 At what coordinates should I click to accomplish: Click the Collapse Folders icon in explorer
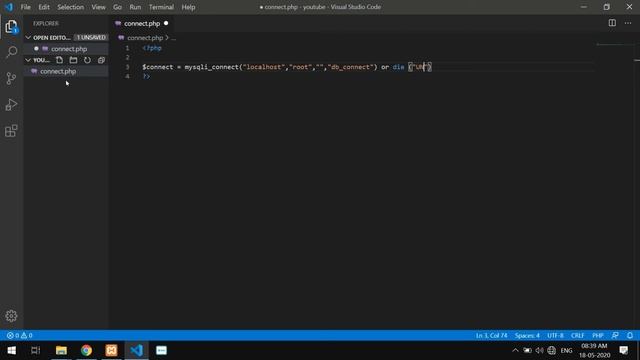(101, 60)
